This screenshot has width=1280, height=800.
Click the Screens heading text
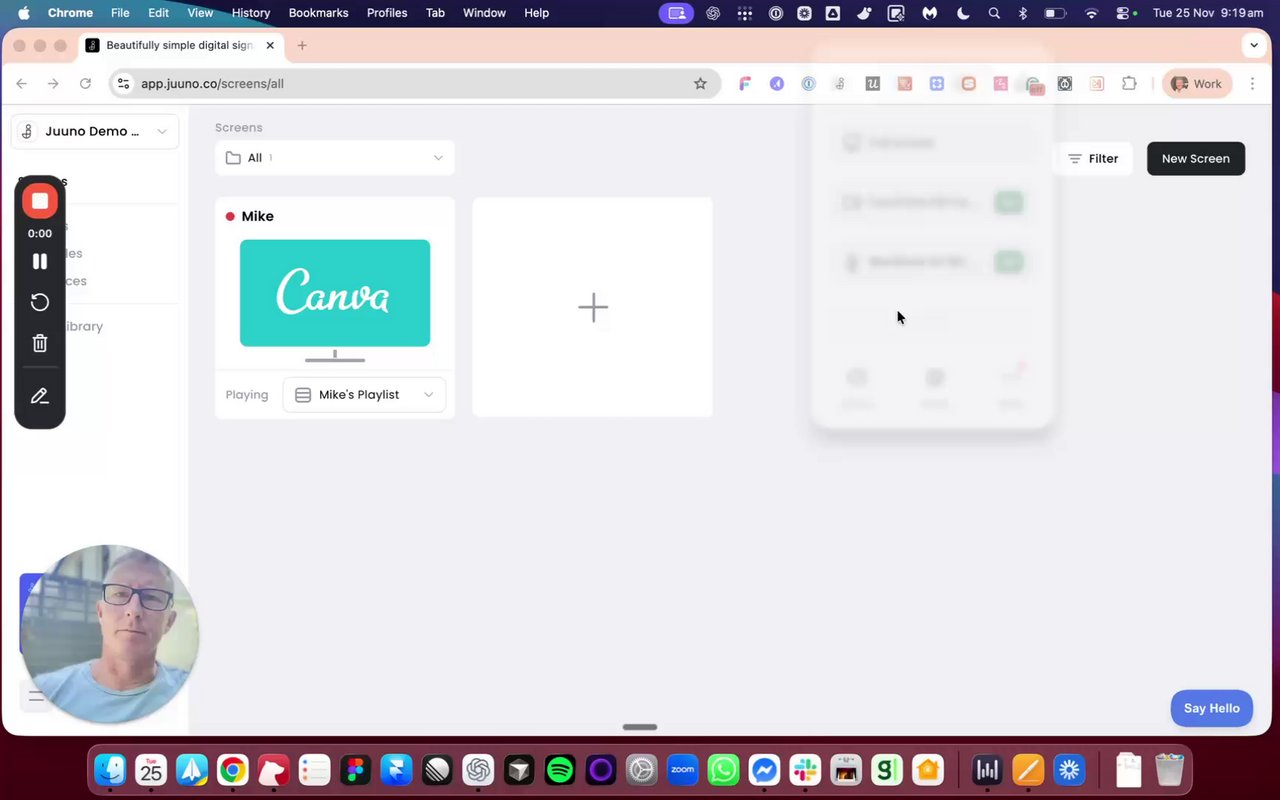pyautogui.click(x=239, y=127)
